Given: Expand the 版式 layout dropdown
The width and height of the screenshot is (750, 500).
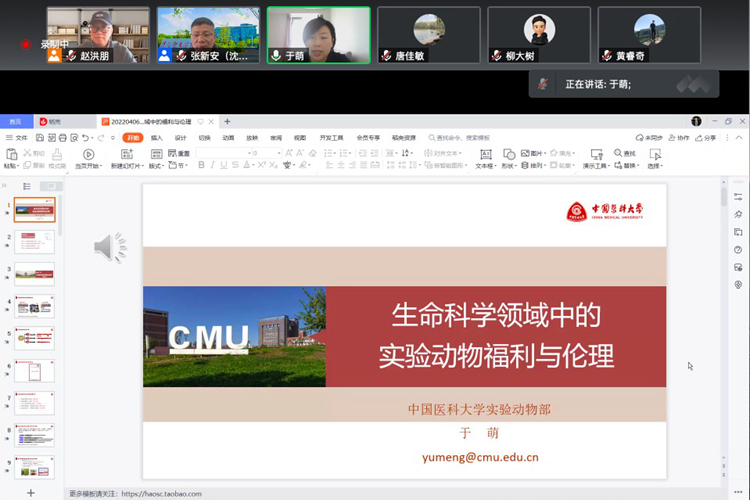Looking at the screenshot, I should (156, 165).
